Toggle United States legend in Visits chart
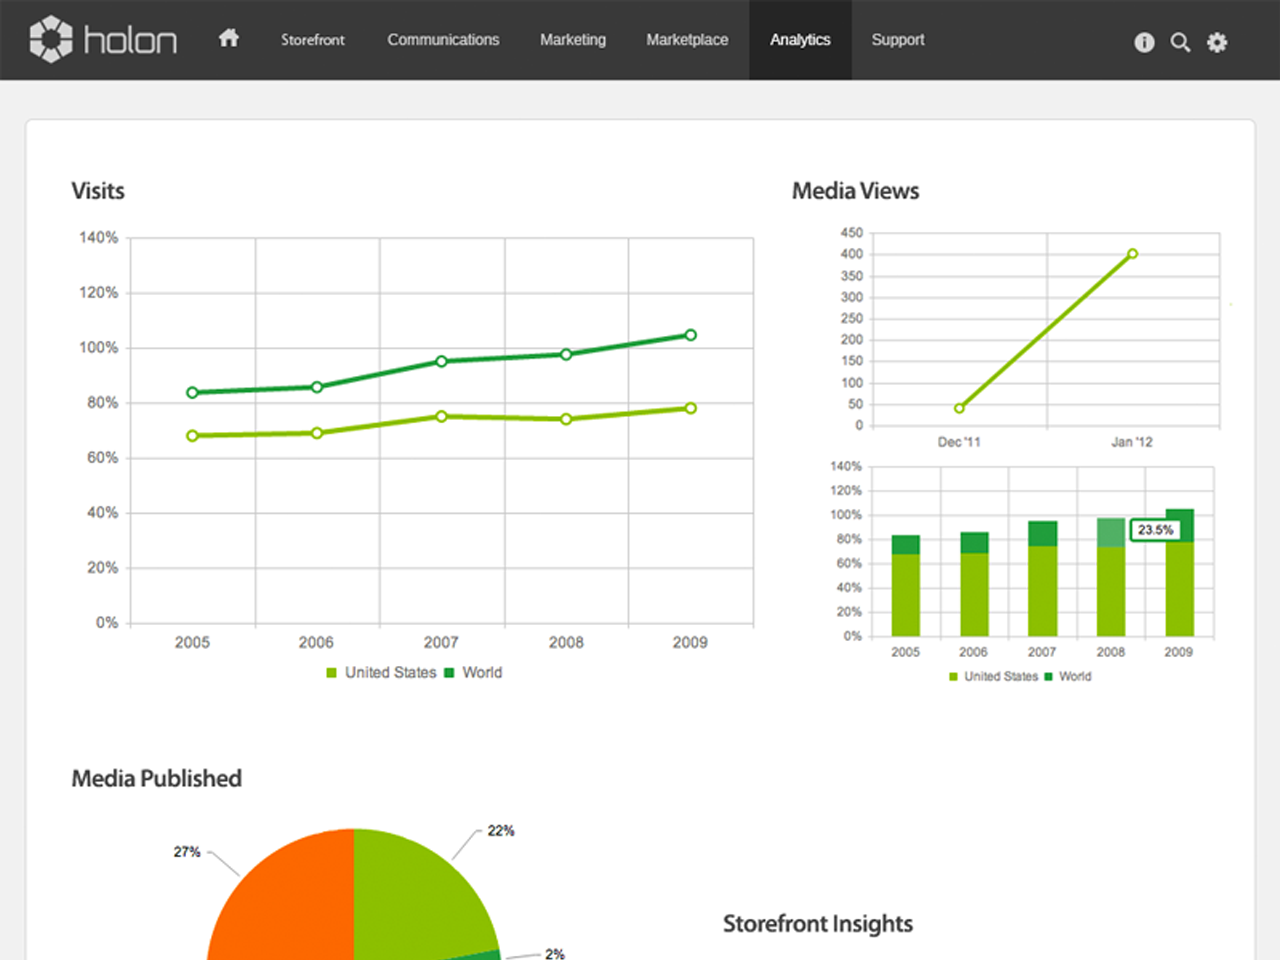The height and width of the screenshot is (960, 1280). click(381, 673)
